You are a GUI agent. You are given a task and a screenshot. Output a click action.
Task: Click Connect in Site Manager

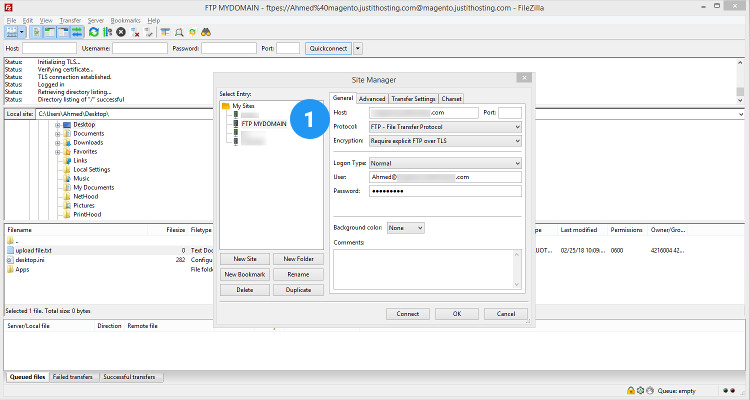(408, 314)
